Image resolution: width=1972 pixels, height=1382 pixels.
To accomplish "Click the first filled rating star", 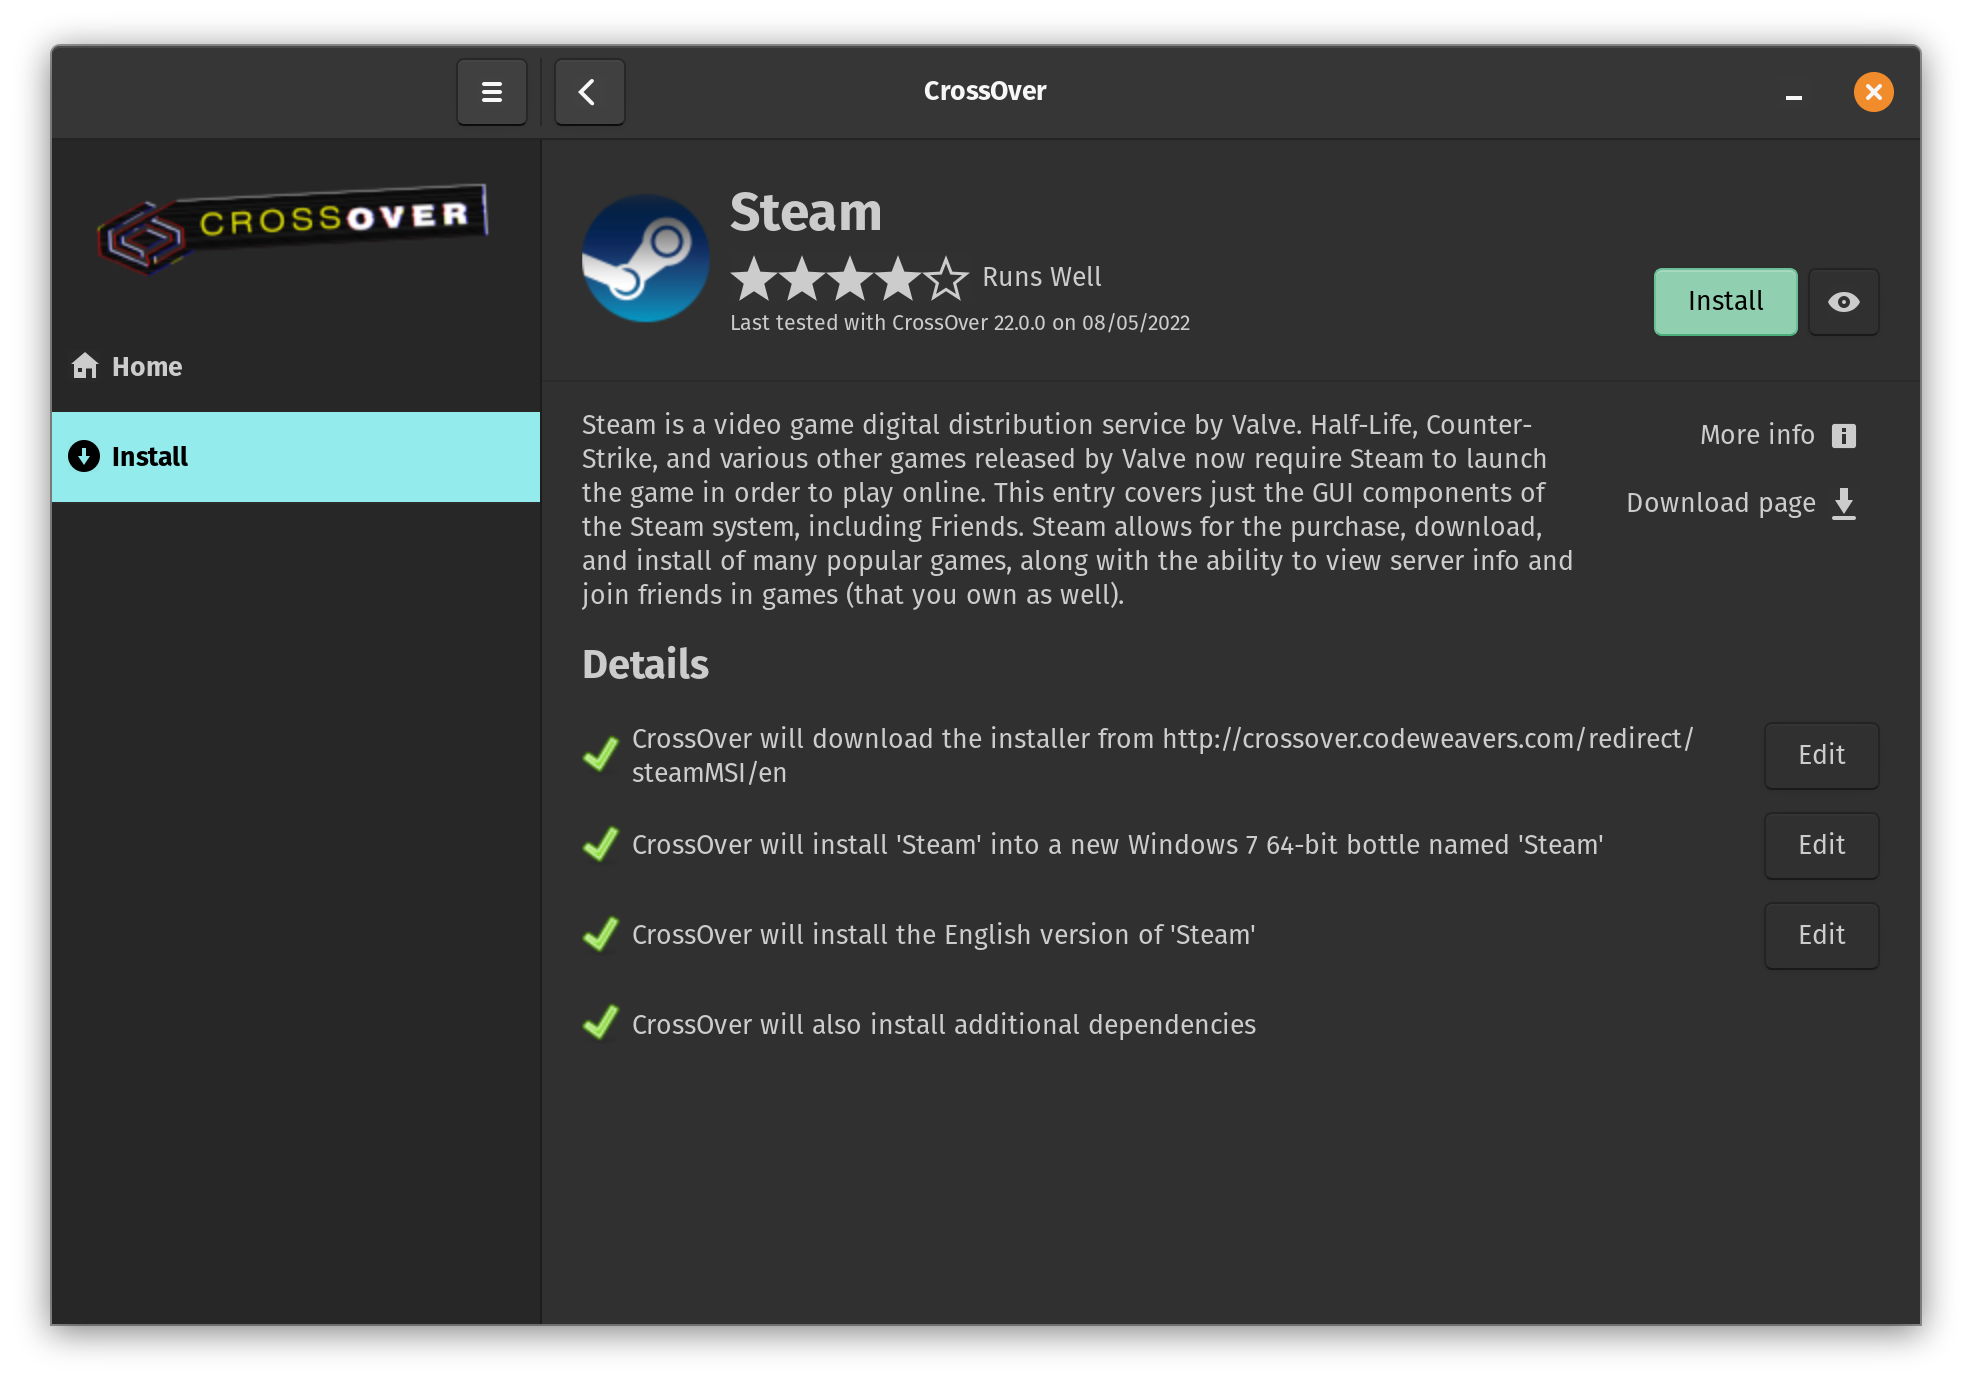I will pos(754,279).
